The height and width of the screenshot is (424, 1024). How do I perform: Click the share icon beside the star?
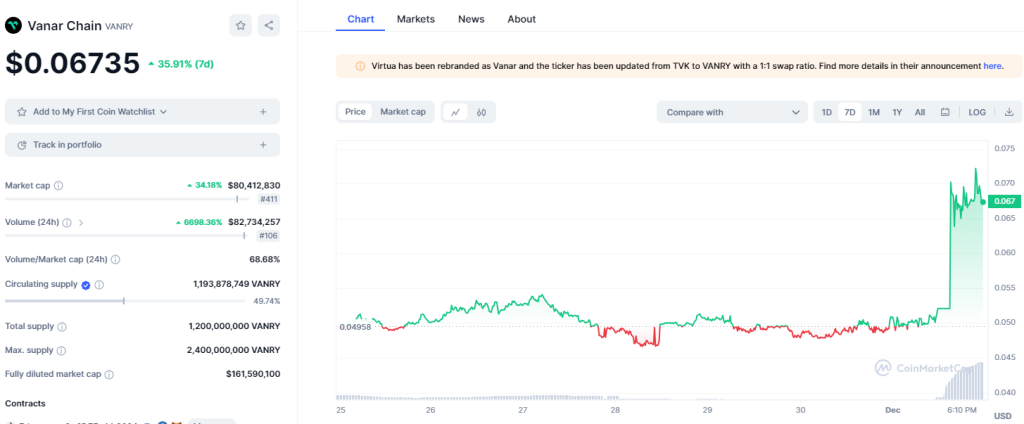(x=269, y=25)
